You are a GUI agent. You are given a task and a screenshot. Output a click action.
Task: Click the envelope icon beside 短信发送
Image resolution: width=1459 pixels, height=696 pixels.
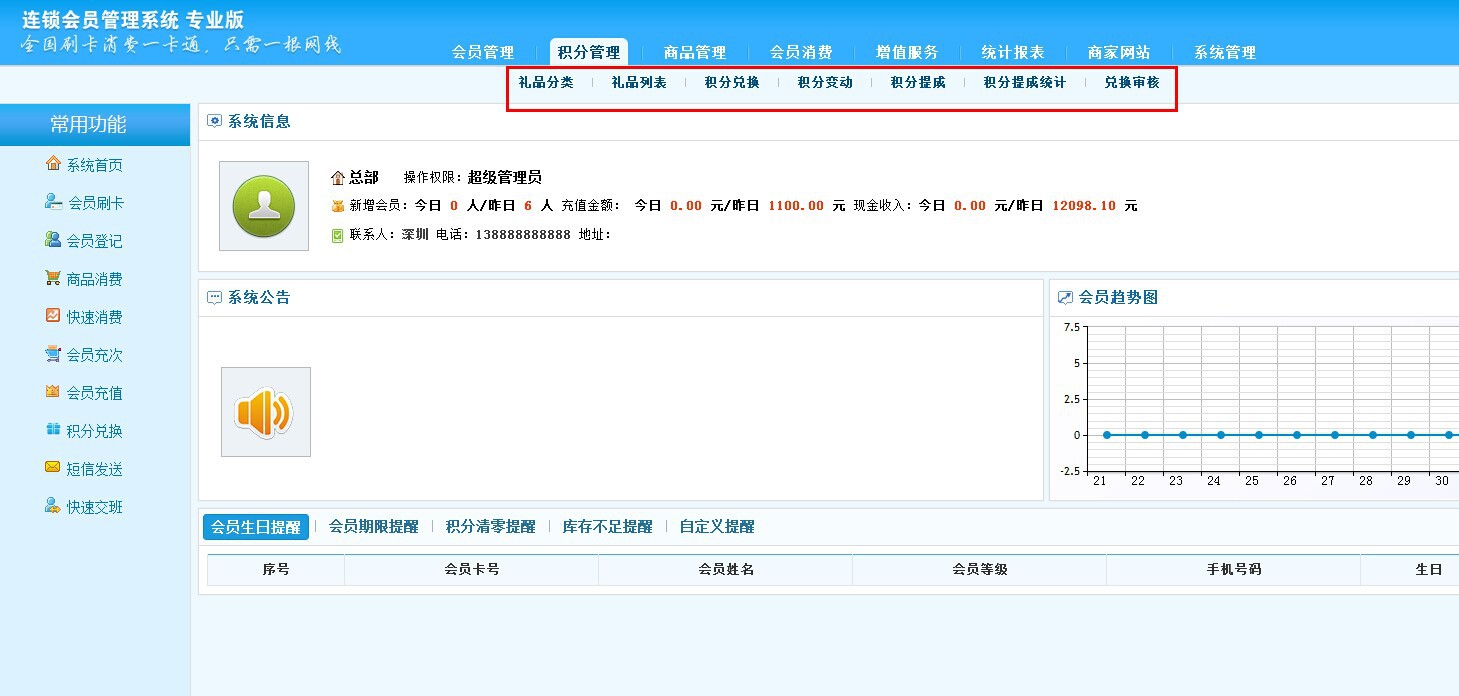pos(53,468)
